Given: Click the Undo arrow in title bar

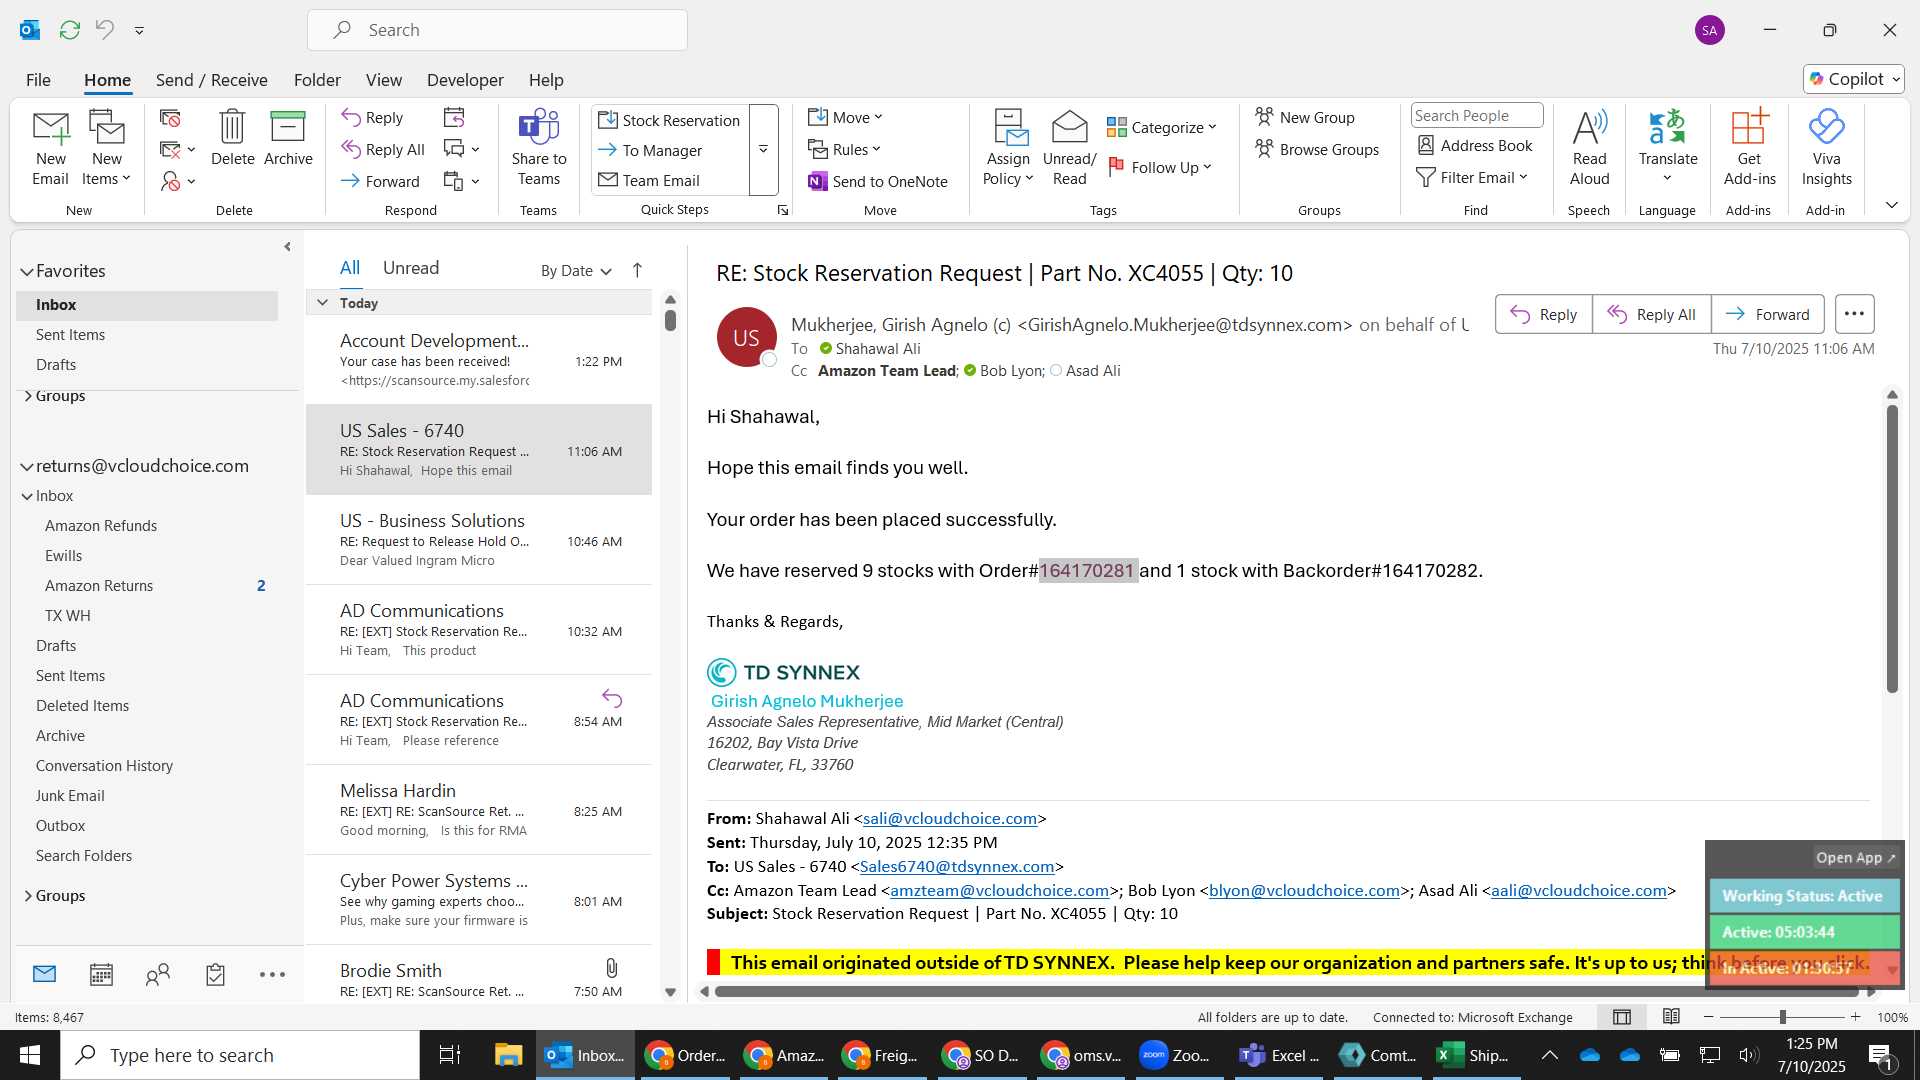Looking at the screenshot, I should (x=105, y=30).
